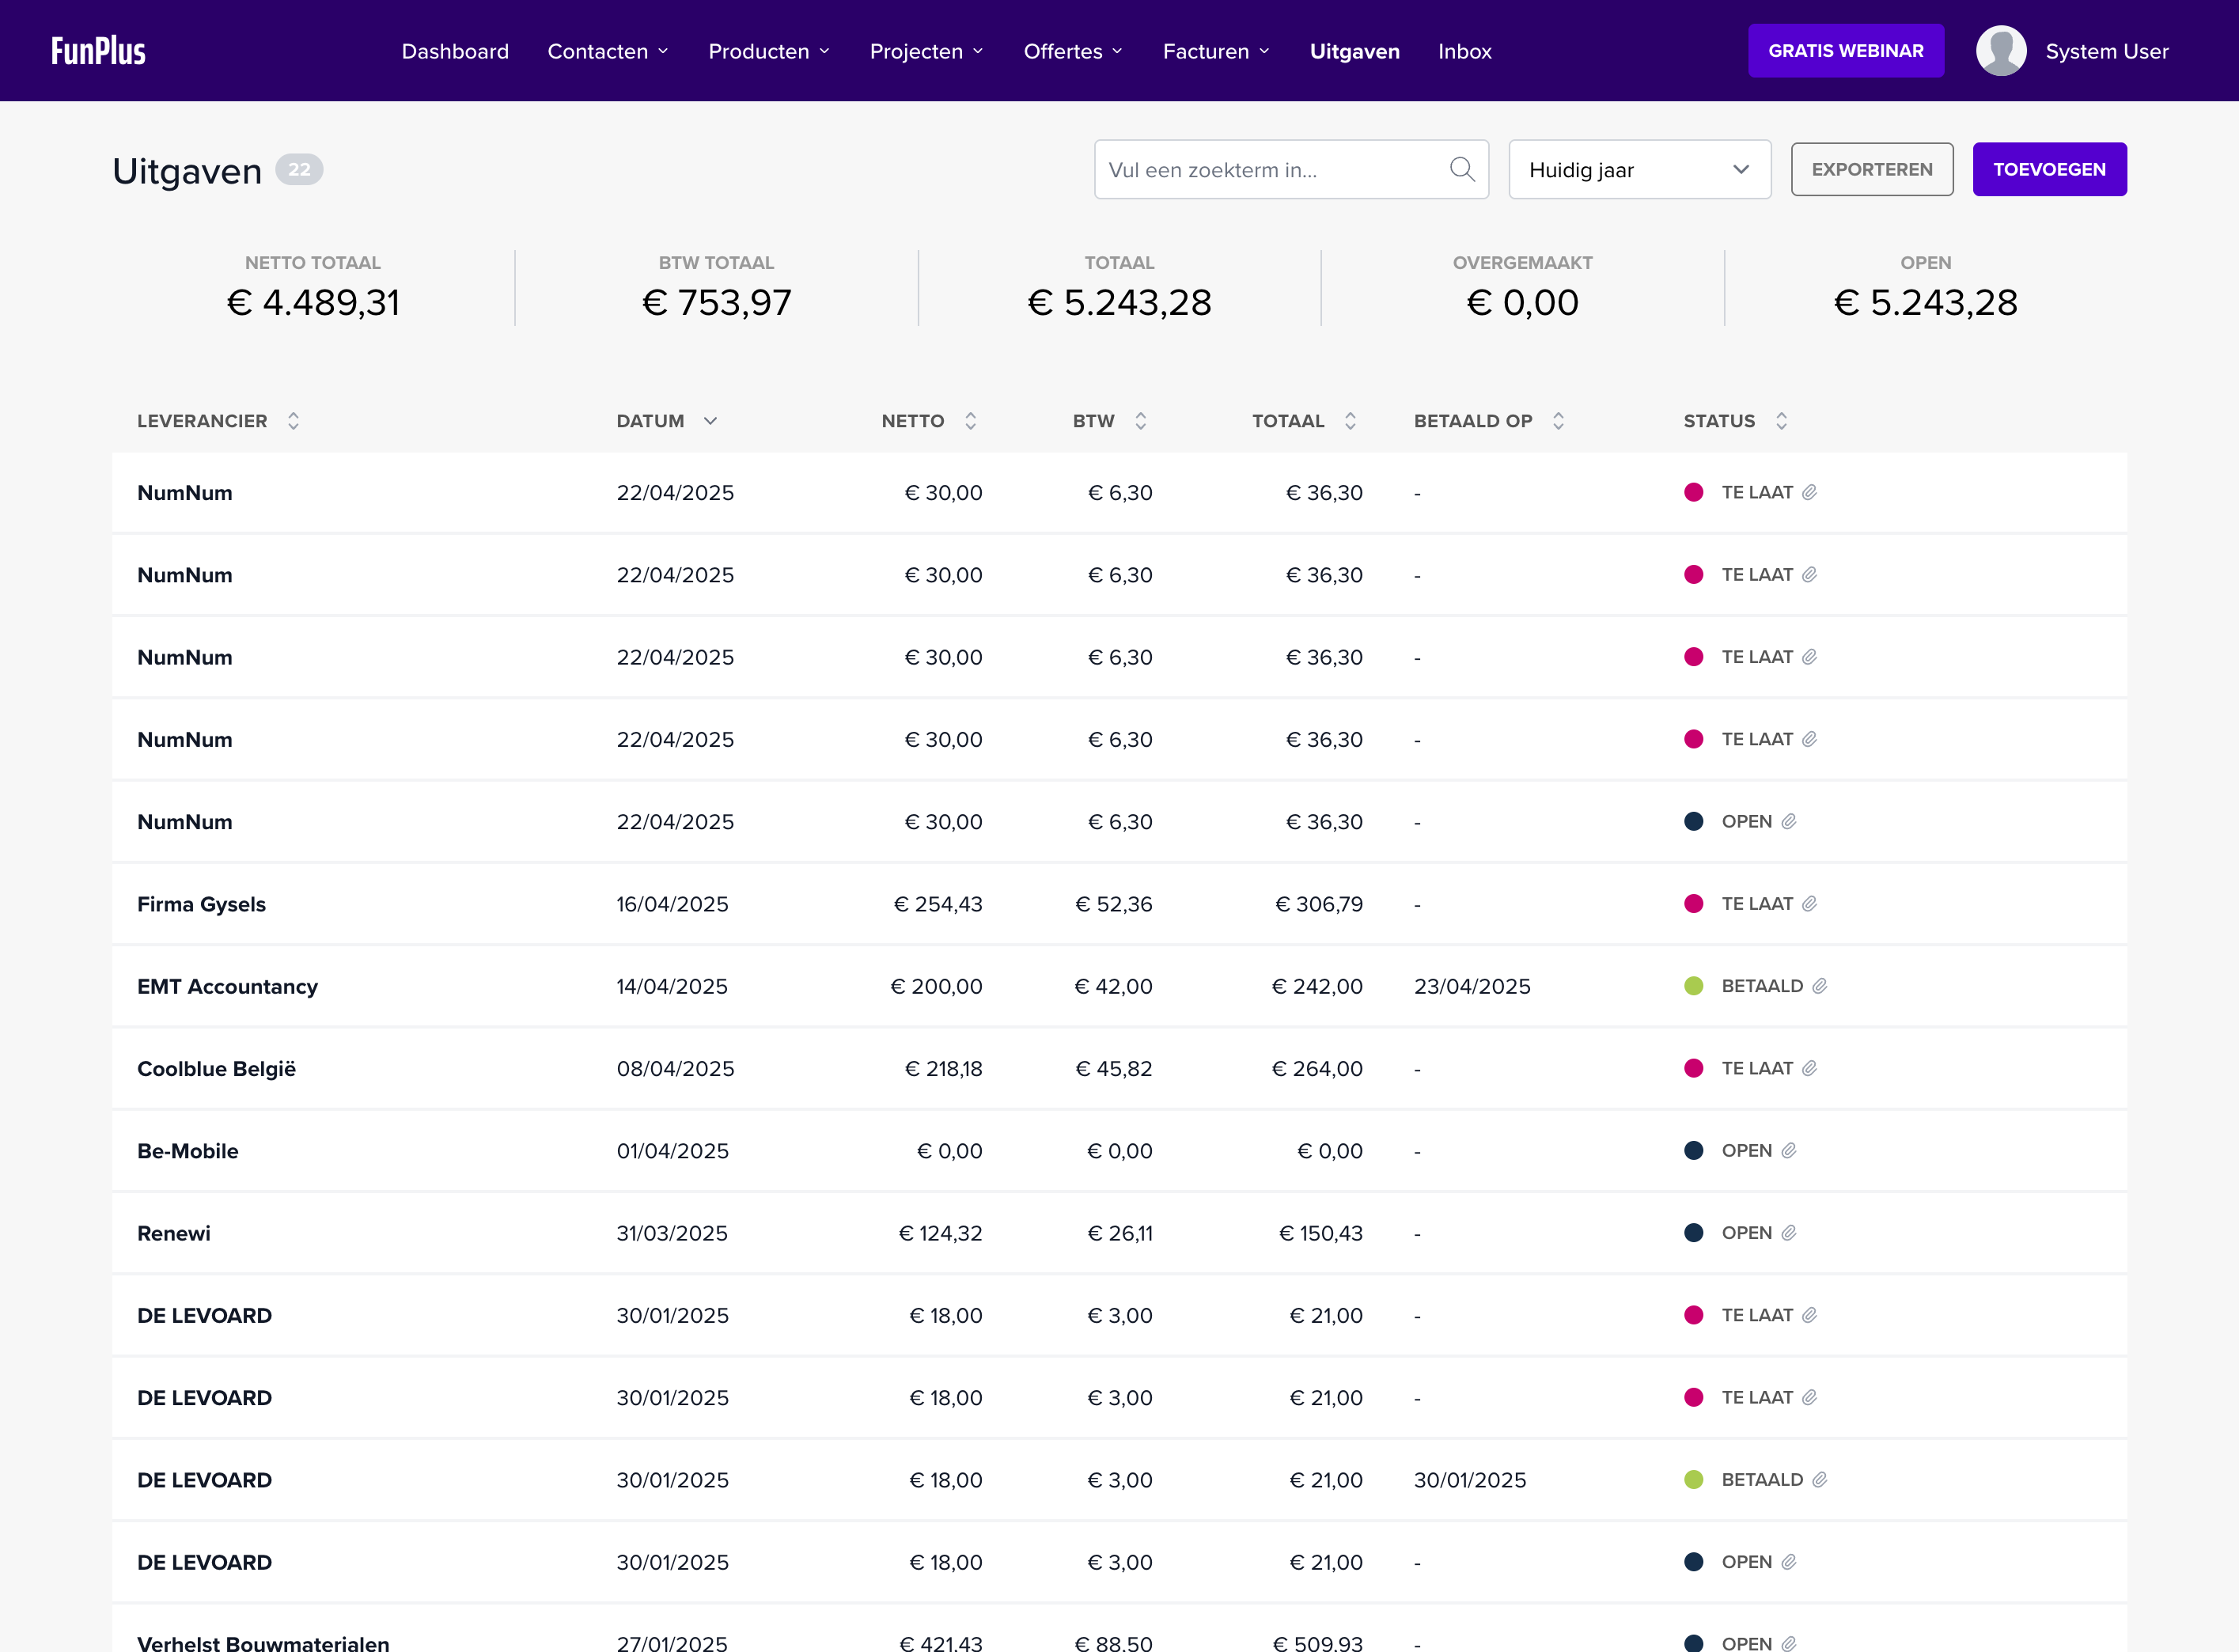The height and width of the screenshot is (1652, 2239).
Task: Click the System User avatar
Action: pyautogui.click(x=2000, y=51)
